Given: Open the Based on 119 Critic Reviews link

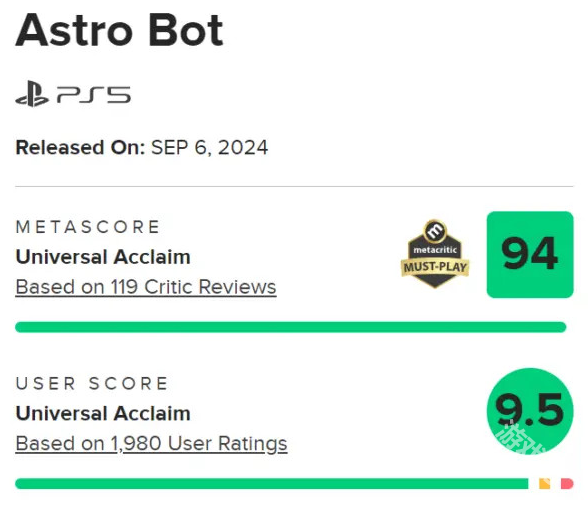Looking at the screenshot, I should pos(146,287).
